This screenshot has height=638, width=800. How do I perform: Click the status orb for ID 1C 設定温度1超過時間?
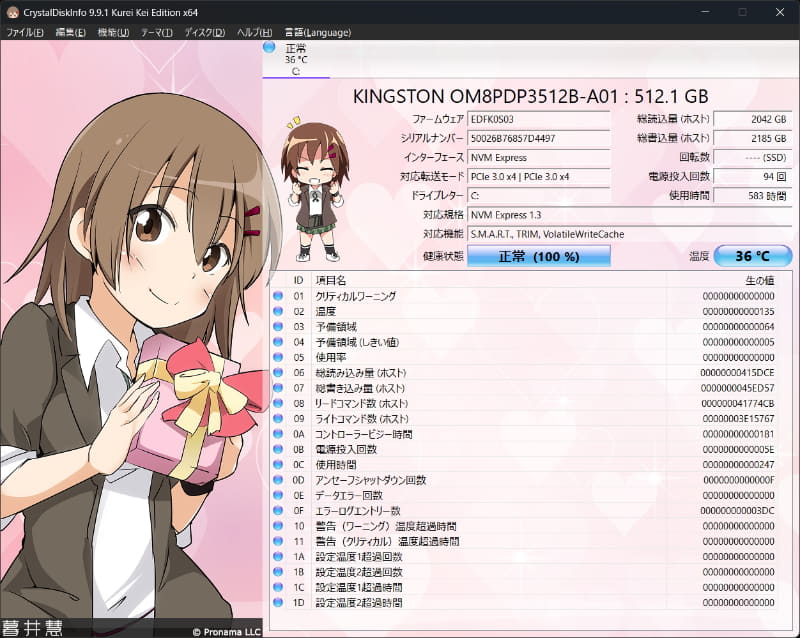point(278,586)
